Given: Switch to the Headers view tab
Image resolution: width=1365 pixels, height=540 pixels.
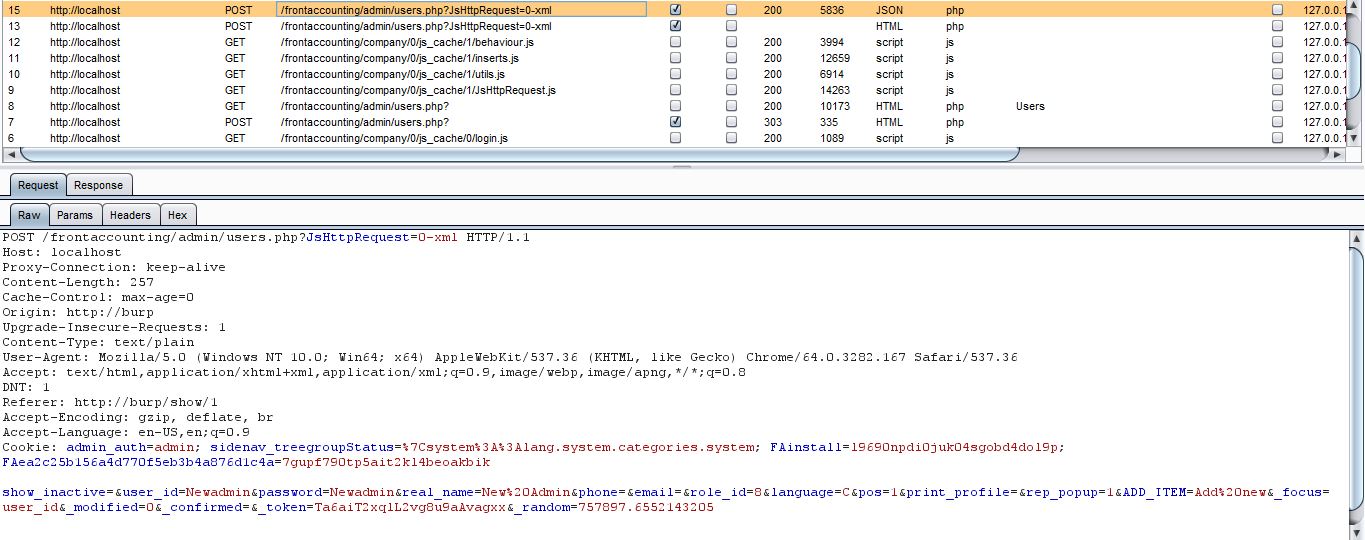Looking at the screenshot, I should (x=130, y=215).
